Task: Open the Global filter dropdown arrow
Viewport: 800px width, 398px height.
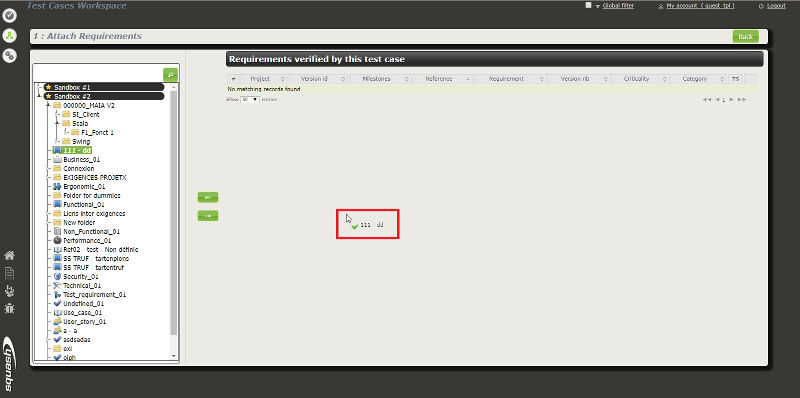Action: pyautogui.click(x=597, y=7)
